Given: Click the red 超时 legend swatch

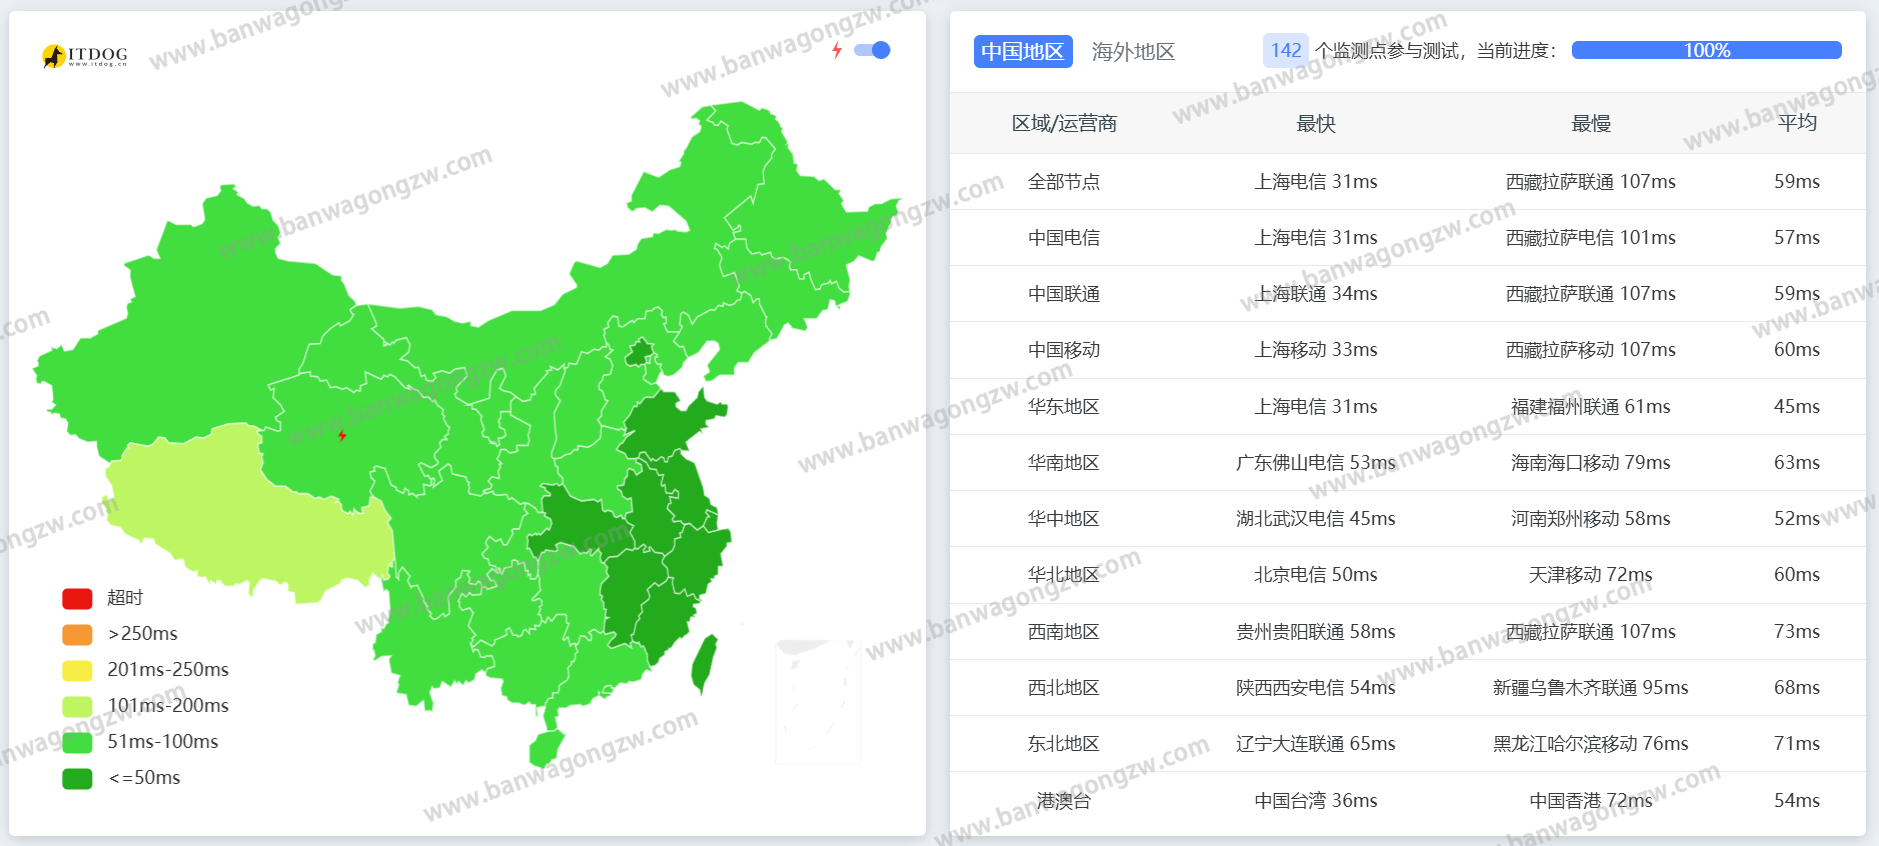Looking at the screenshot, I should (77, 598).
